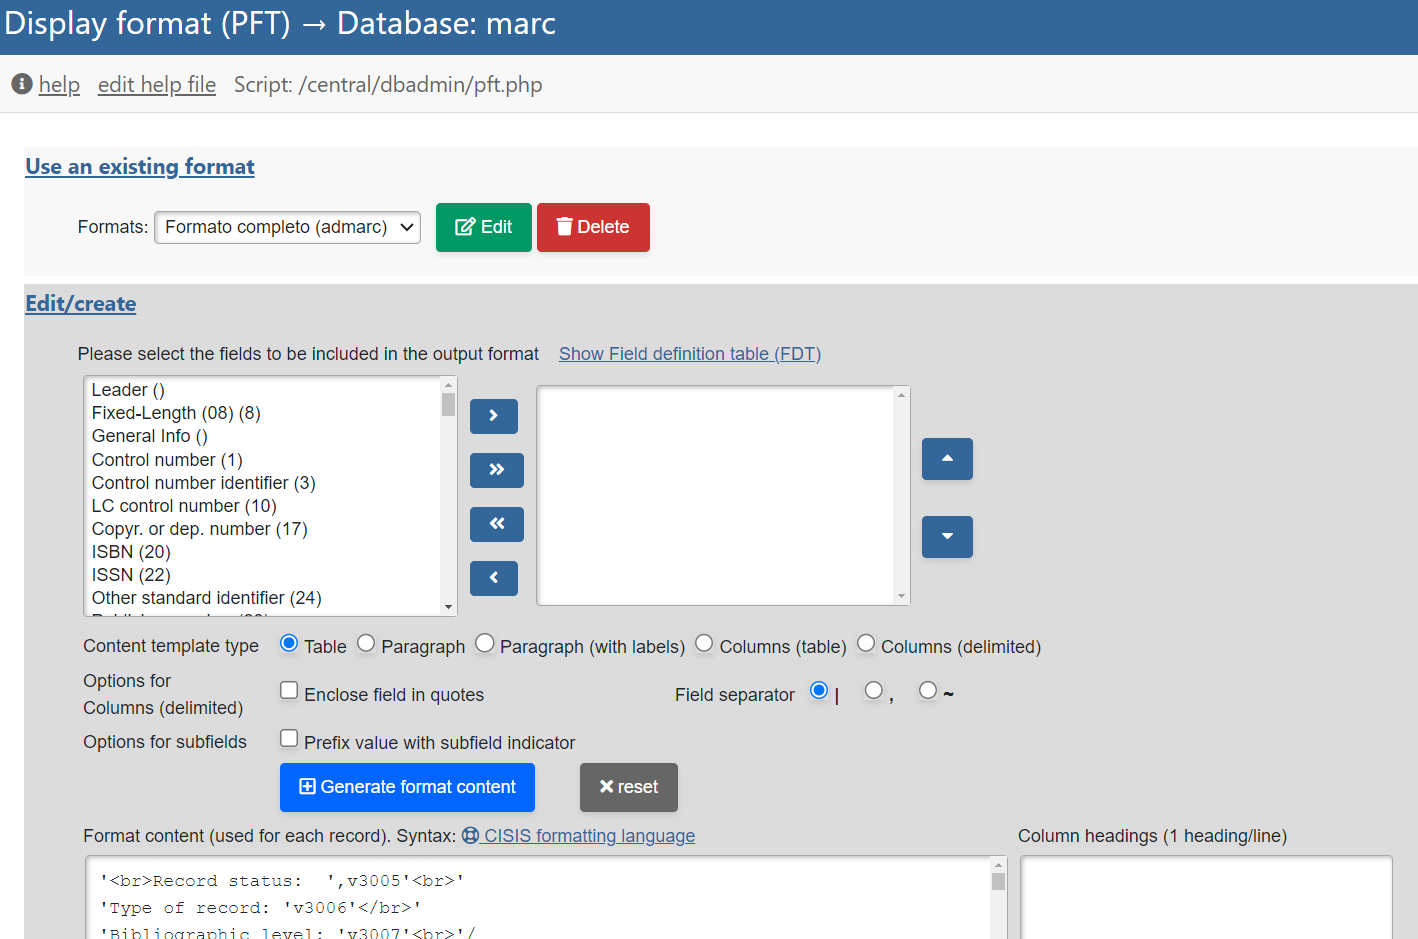
Task: Select Paragraph (with labels) template type
Action: click(x=485, y=643)
